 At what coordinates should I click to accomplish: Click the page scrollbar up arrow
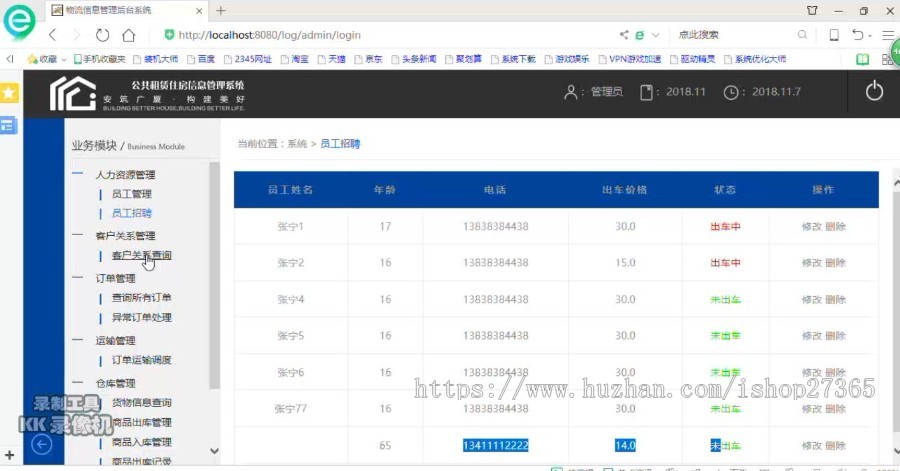tap(896, 182)
